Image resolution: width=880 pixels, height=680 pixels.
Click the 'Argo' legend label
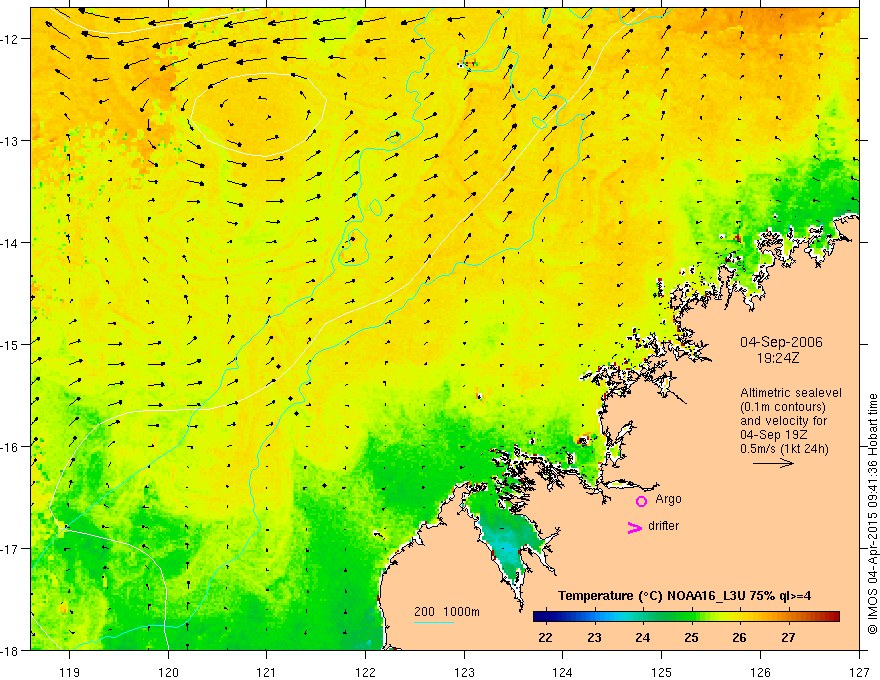[668, 499]
